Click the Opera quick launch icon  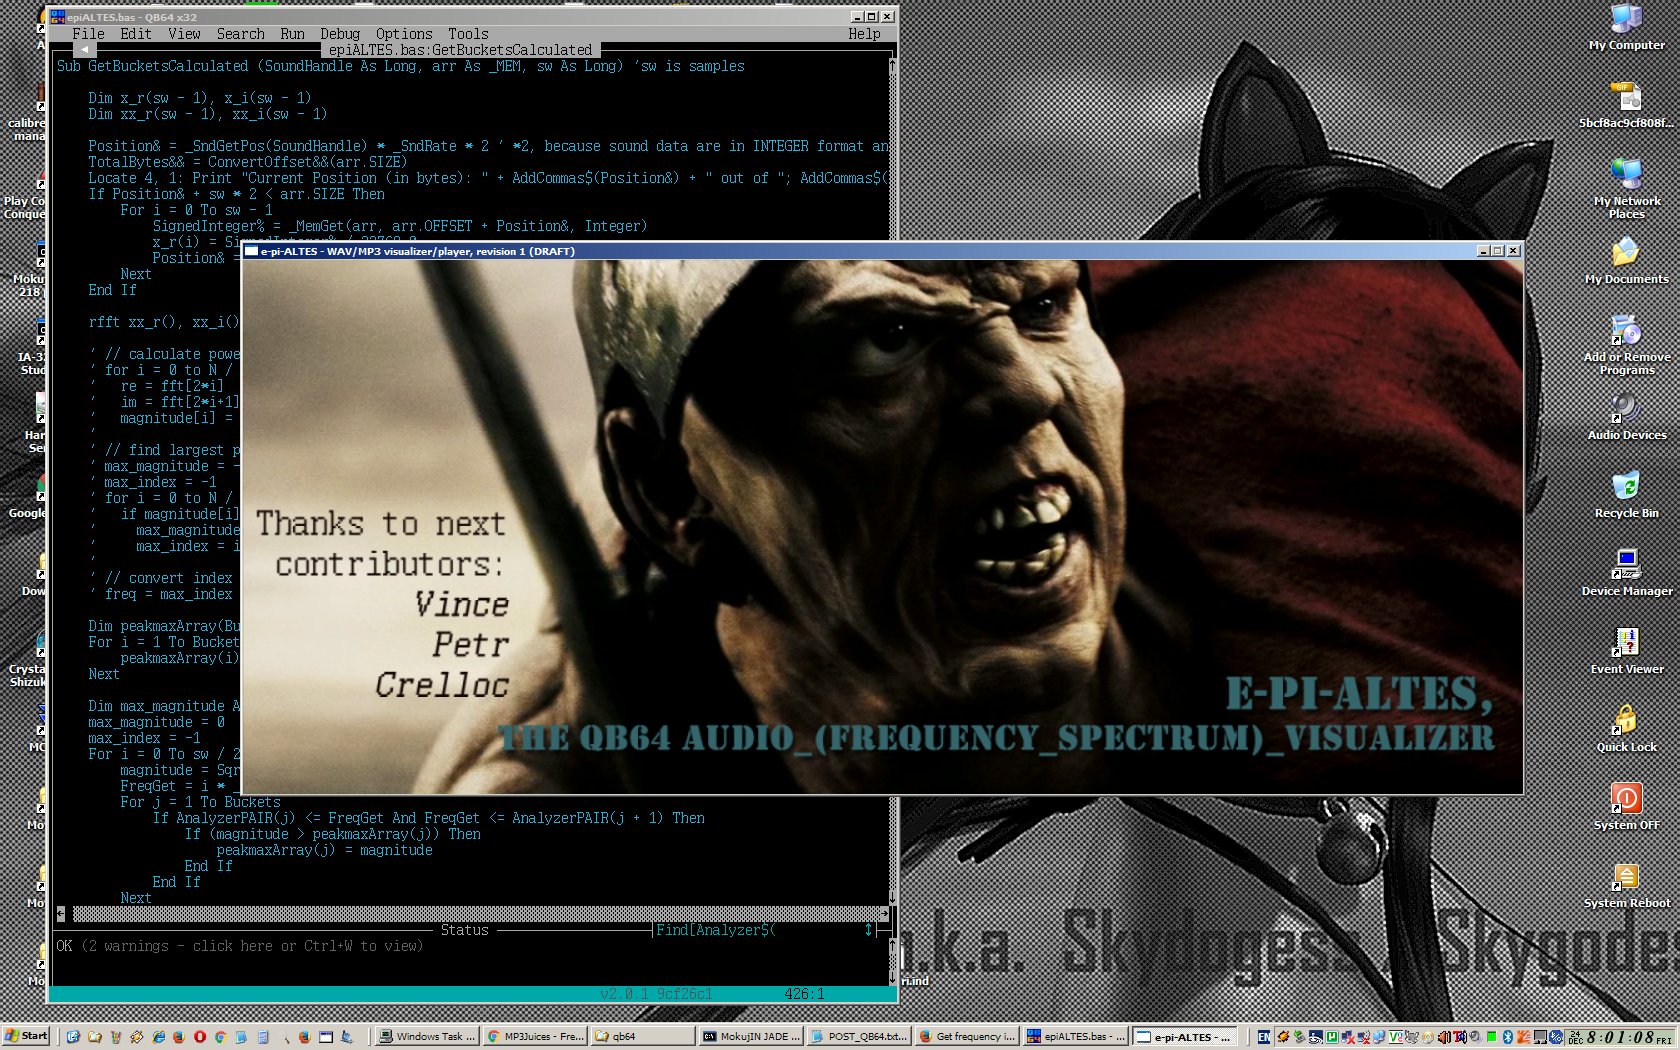pos(199,1037)
